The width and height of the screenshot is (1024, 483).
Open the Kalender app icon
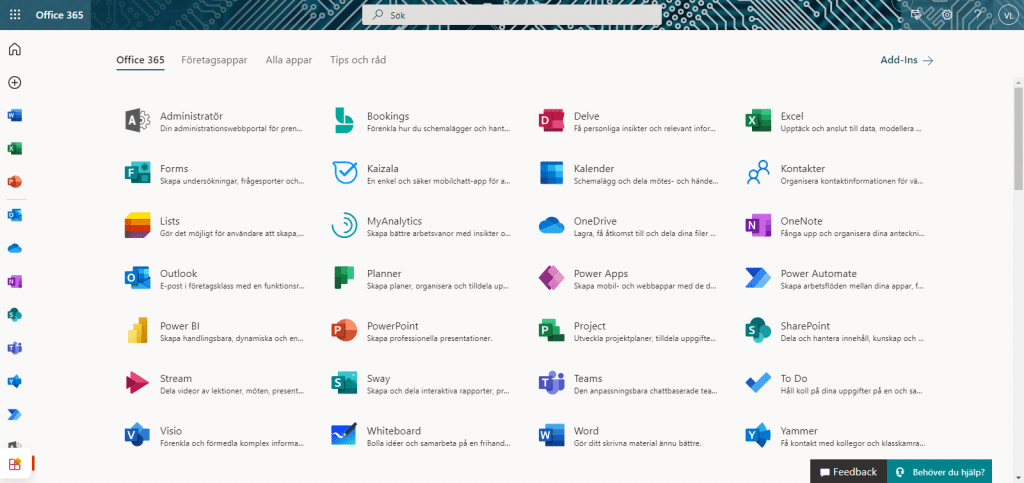pyautogui.click(x=551, y=173)
